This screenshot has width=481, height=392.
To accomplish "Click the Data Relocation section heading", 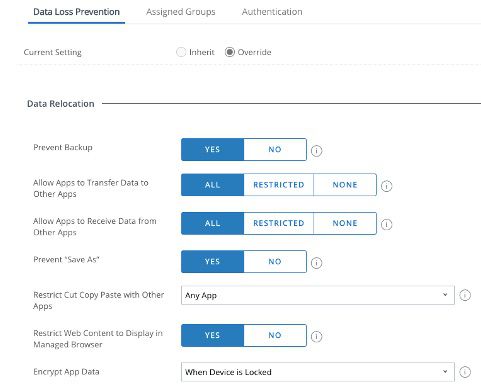I will 61,104.
